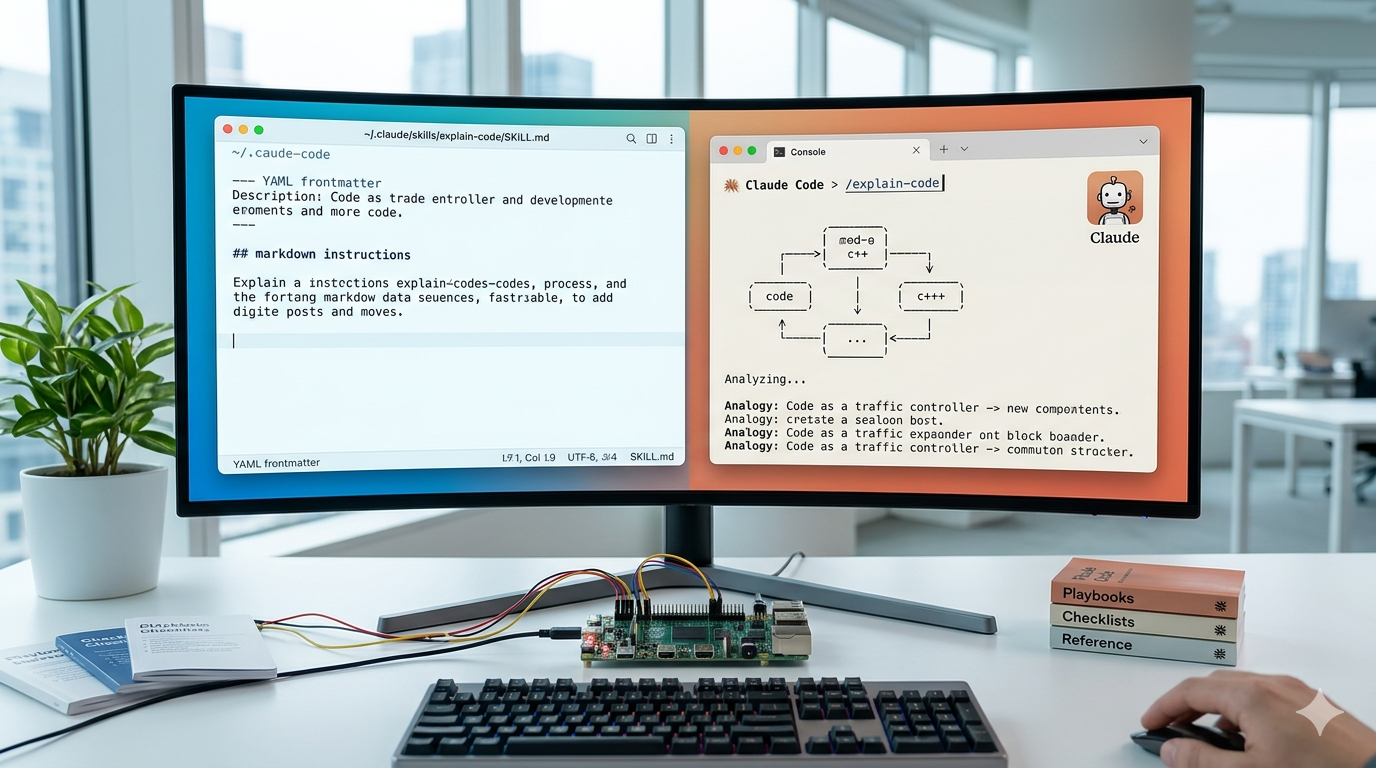The image size is (1376, 768).
Task: Add a new console tab
Action: [943, 150]
